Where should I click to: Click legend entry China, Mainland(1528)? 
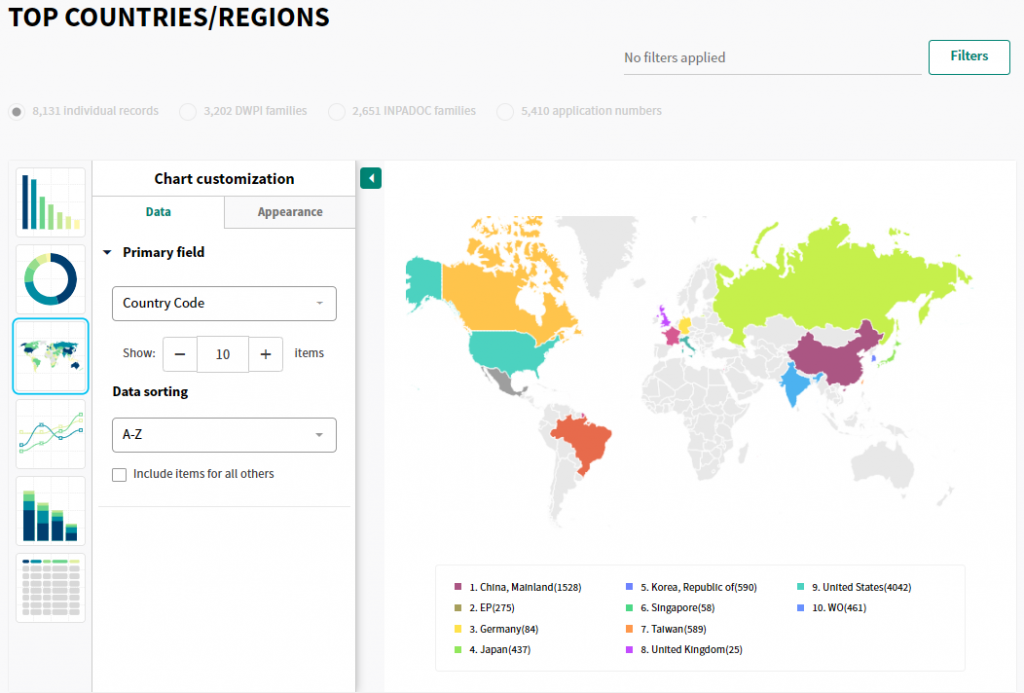[x=525, y=587]
